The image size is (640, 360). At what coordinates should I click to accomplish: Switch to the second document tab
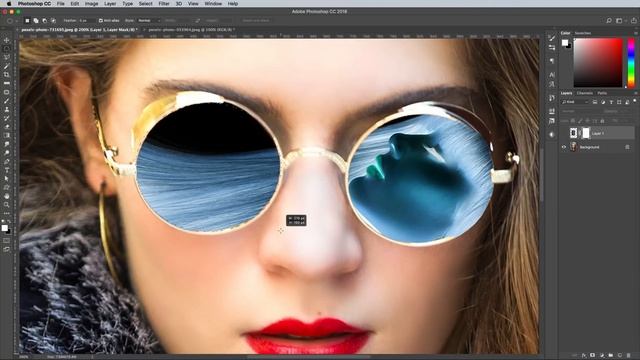click(190, 30)
